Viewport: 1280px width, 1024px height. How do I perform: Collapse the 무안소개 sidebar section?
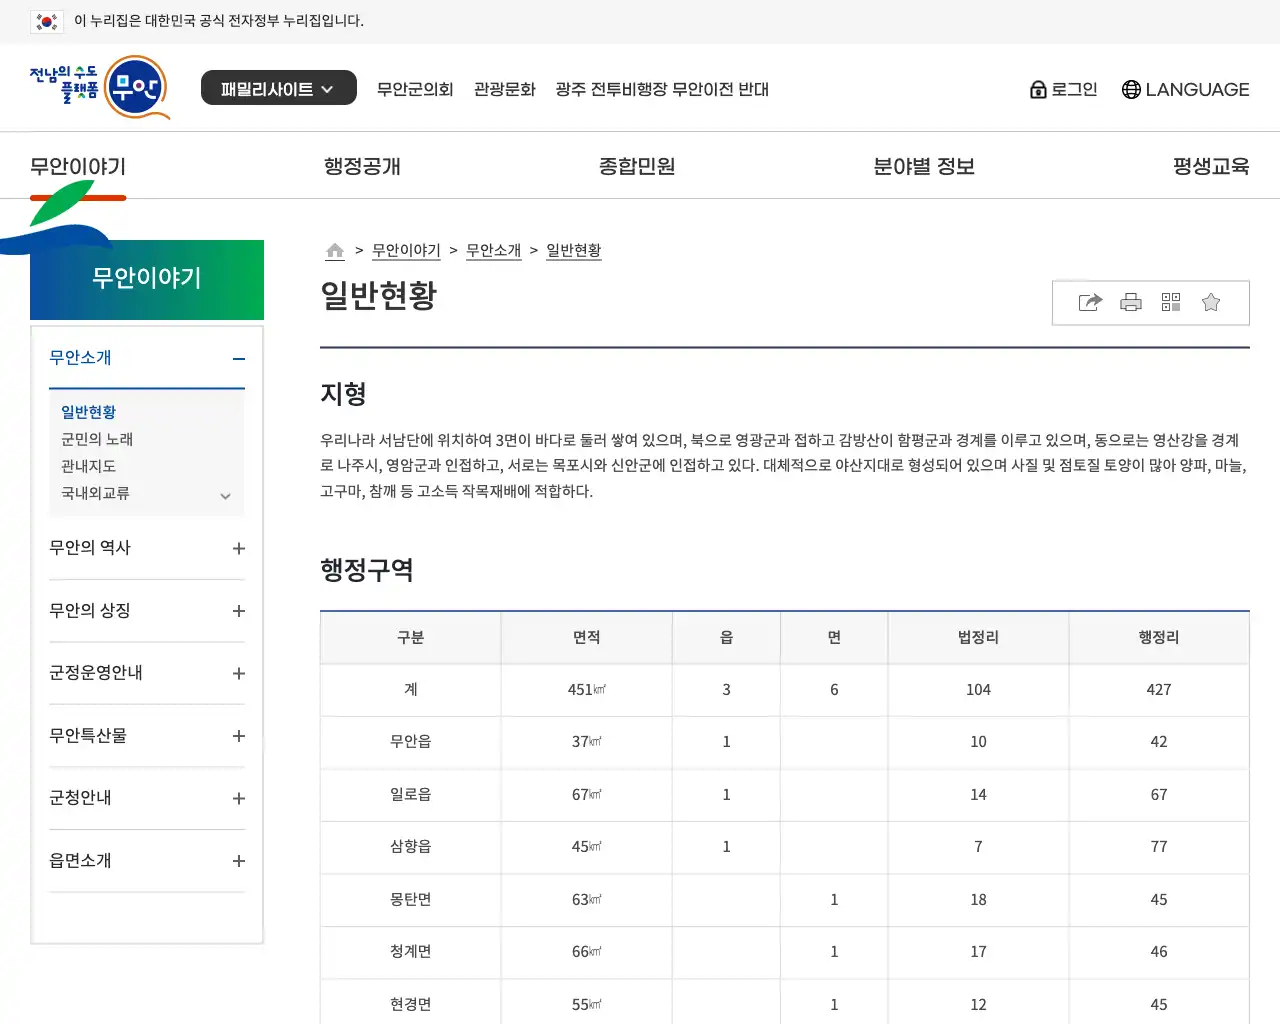(x=238, y=359)
